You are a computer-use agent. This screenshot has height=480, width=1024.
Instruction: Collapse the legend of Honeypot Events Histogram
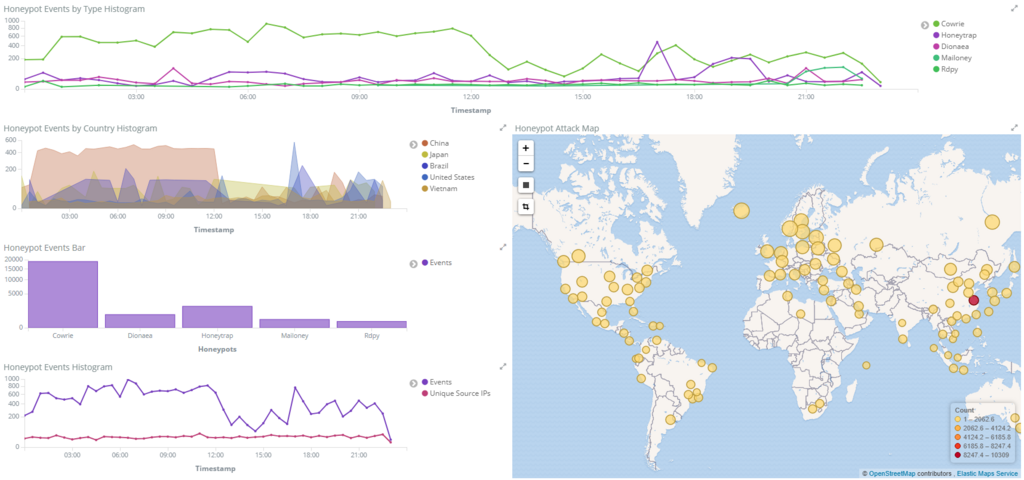click(413, 383)
